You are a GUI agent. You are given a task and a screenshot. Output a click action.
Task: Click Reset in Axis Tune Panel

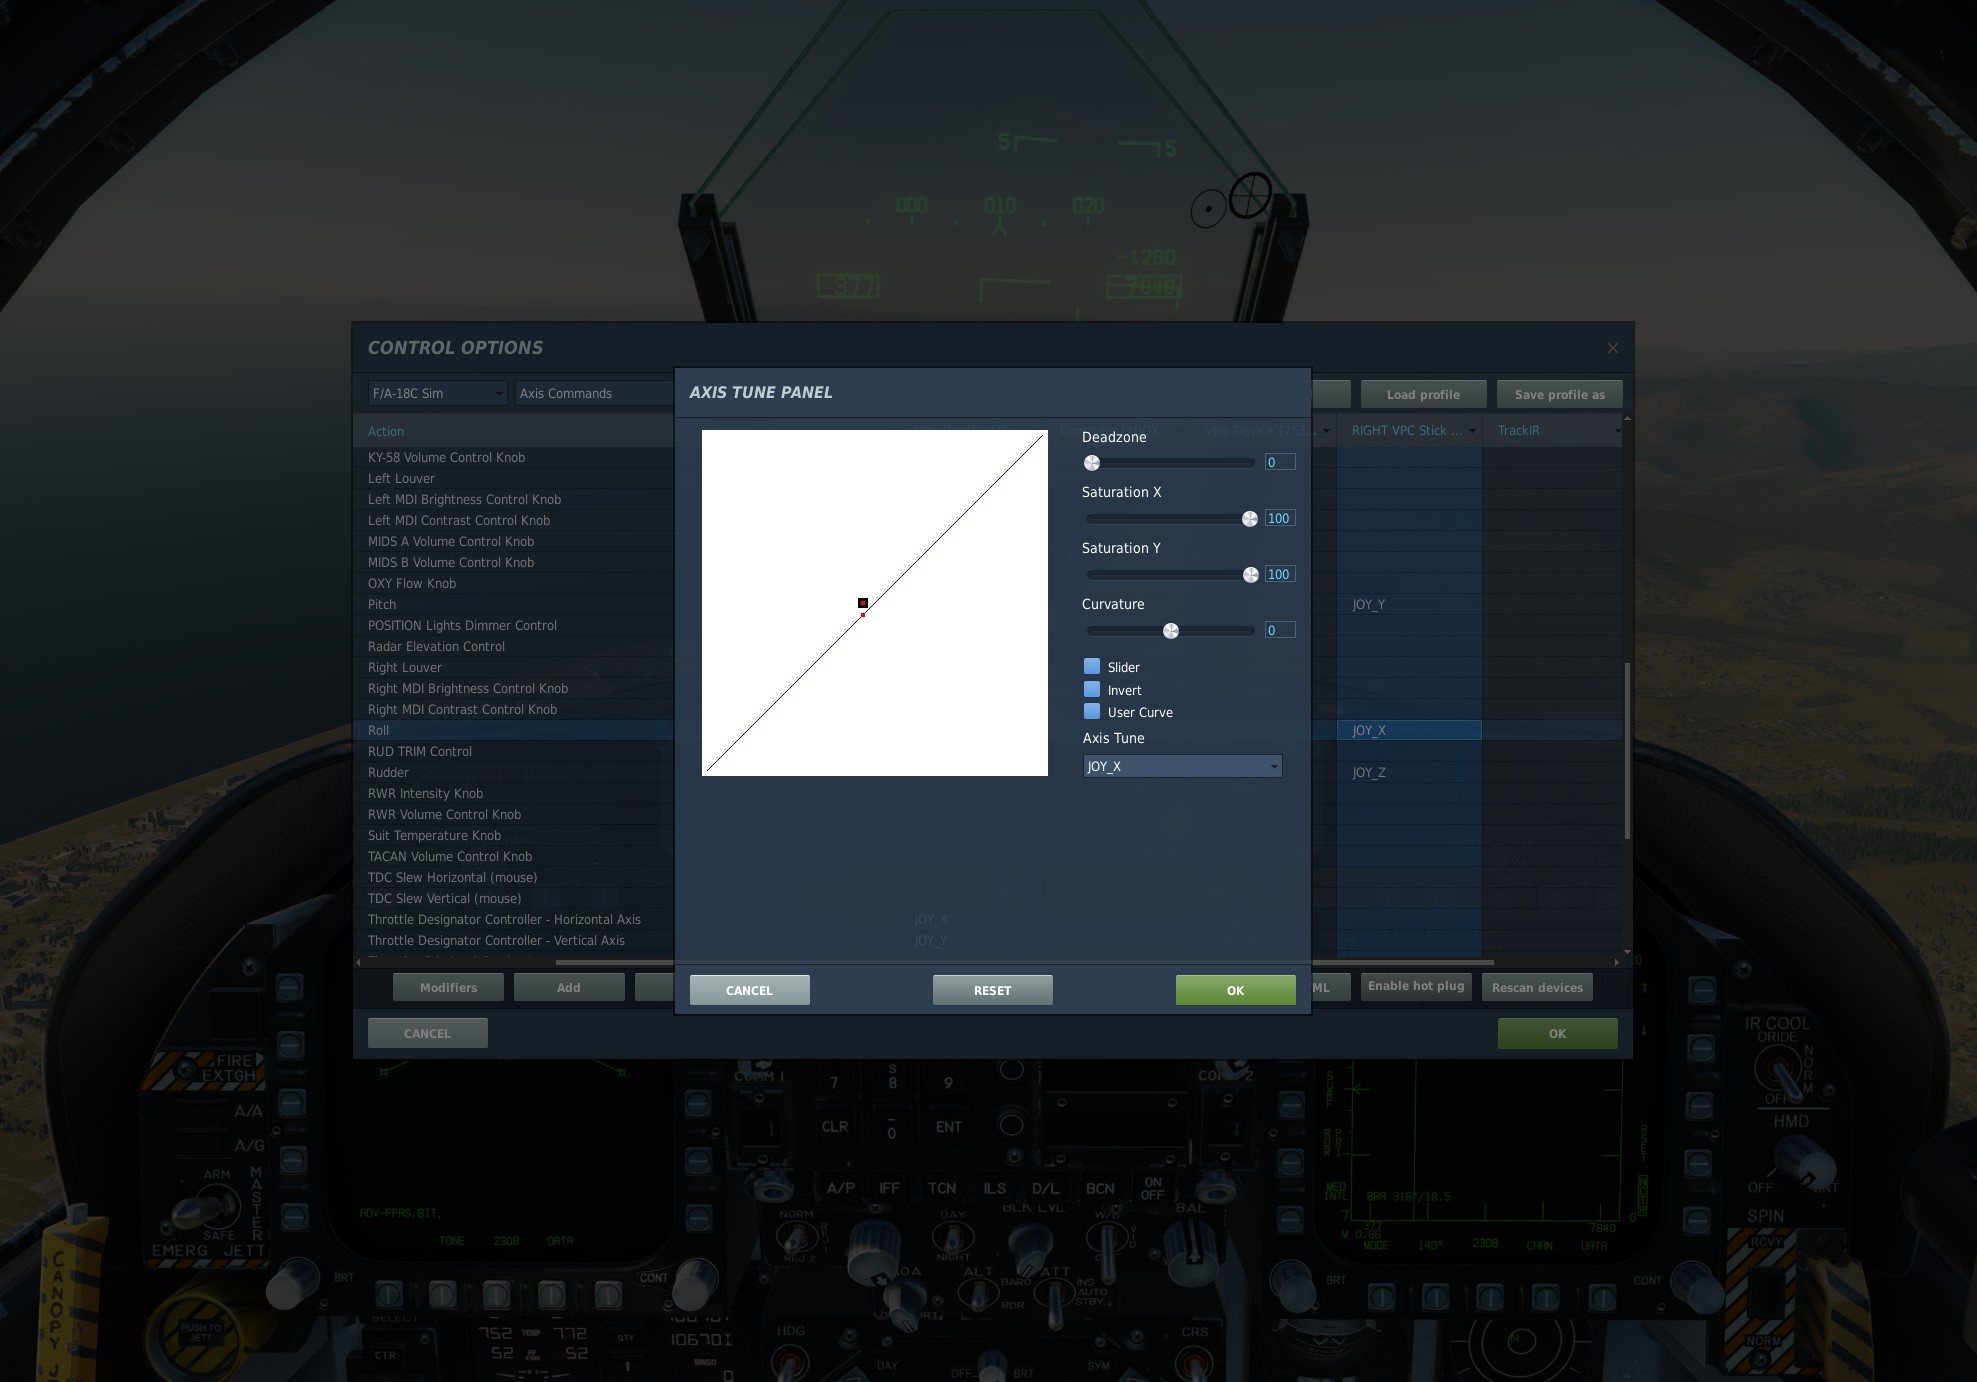[992, 990]
